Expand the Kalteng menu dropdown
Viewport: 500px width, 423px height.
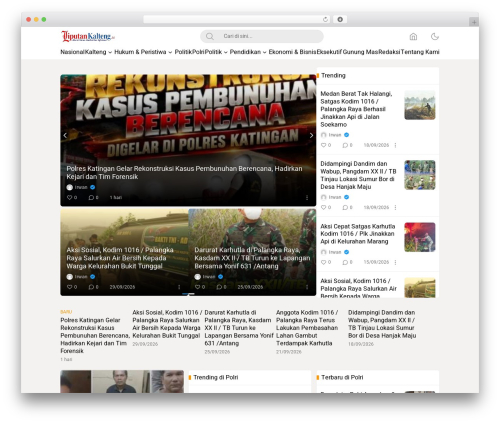click(110, 52)
